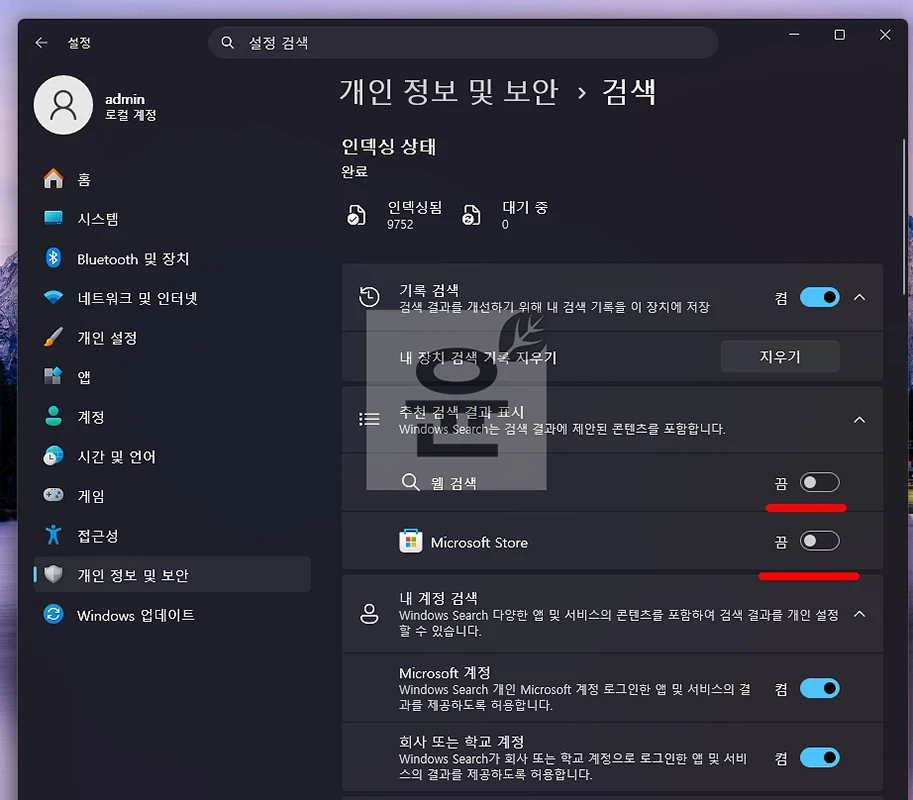Click the 웹 검색 magnifier icon
Viewport: 913px width, 800px height.
click(x=411, y=482)
